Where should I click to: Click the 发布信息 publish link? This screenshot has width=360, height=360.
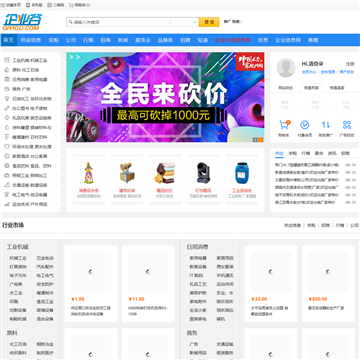tap(328, 72)
